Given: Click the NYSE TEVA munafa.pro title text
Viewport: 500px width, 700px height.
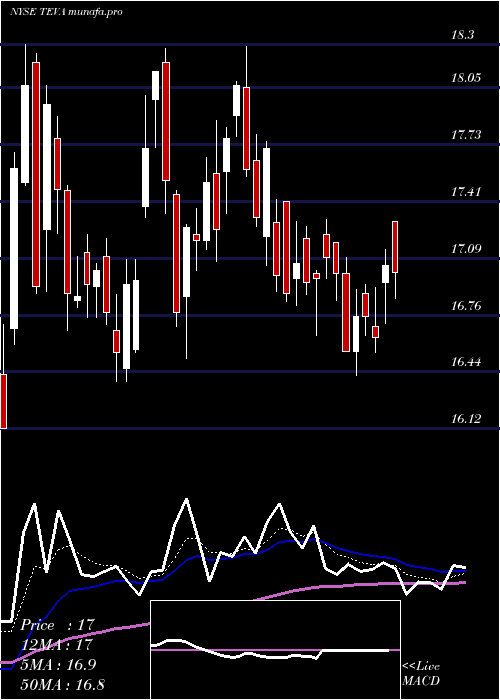Looking at the screenshot, I should [x=66, y=12].
